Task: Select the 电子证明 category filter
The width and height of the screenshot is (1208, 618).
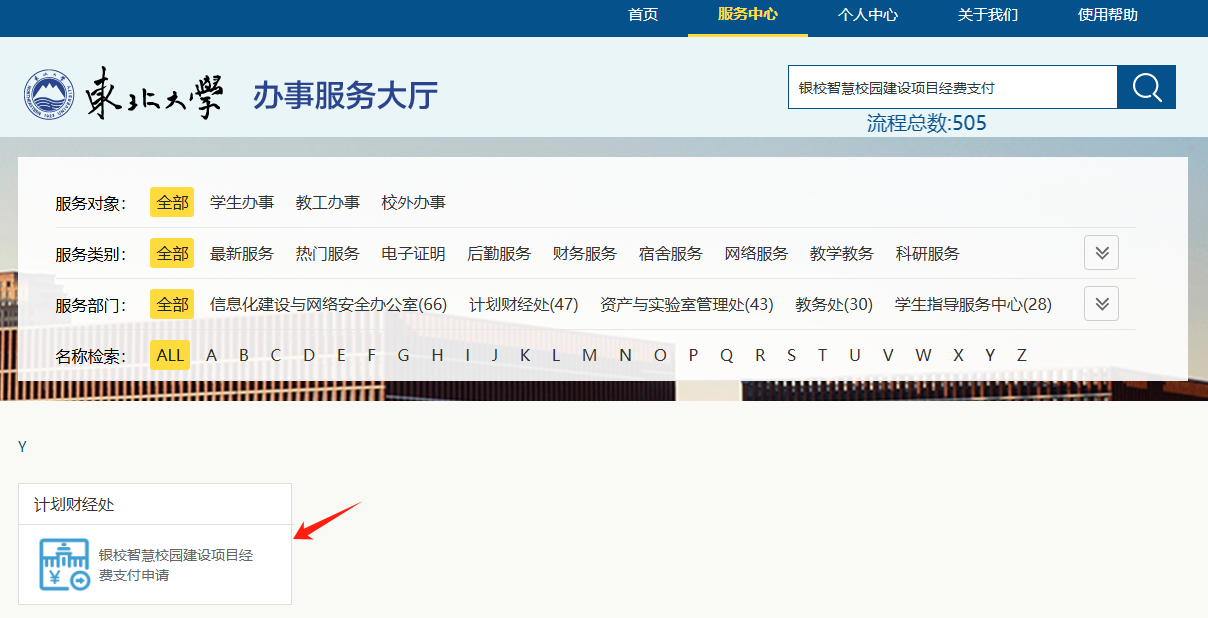Action: pyautogui.click(x=413, y=254)
